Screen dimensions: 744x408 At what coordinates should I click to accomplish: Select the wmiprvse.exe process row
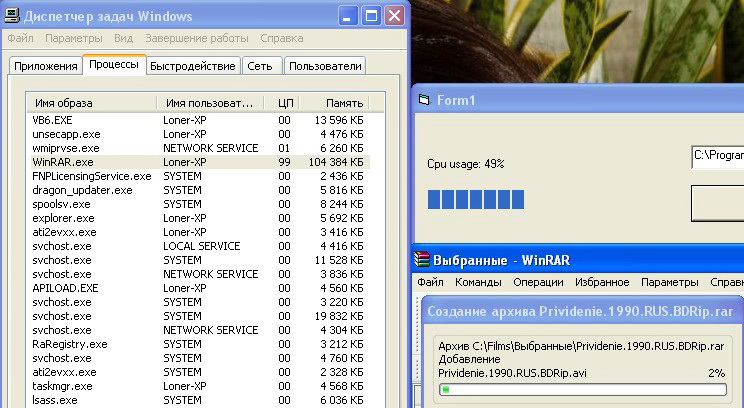pyautogui.click(x=200, y=148)
